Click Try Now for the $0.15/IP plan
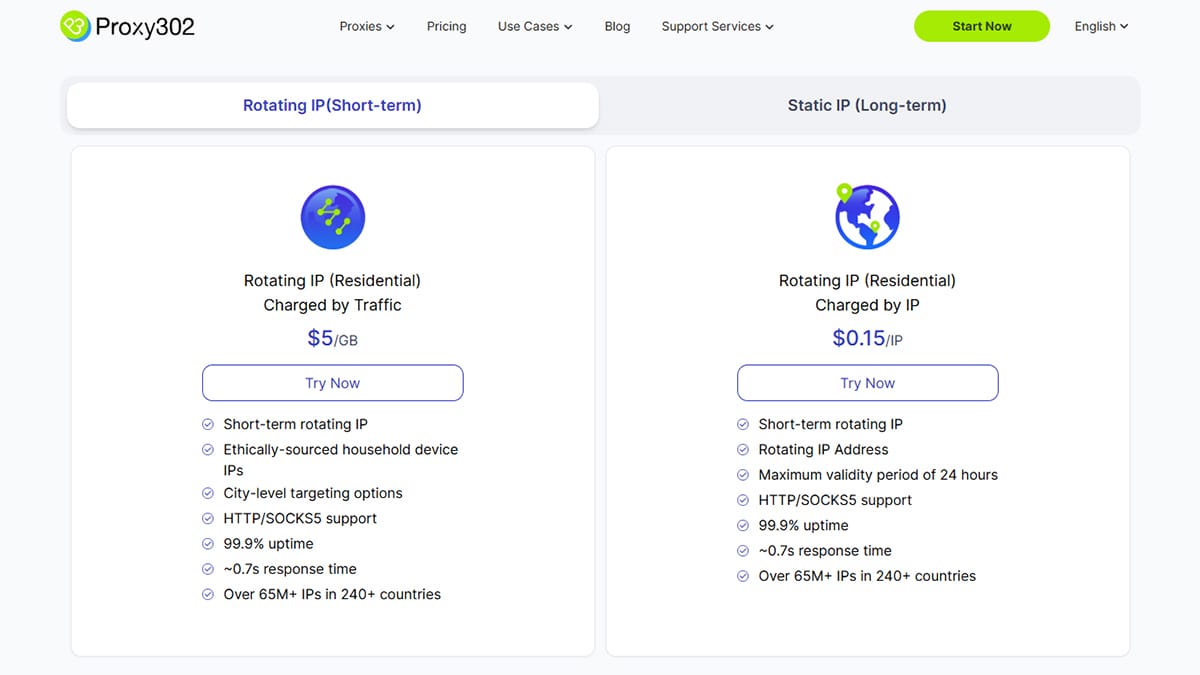The image size is (1200, 675). [x=867, y=383]
